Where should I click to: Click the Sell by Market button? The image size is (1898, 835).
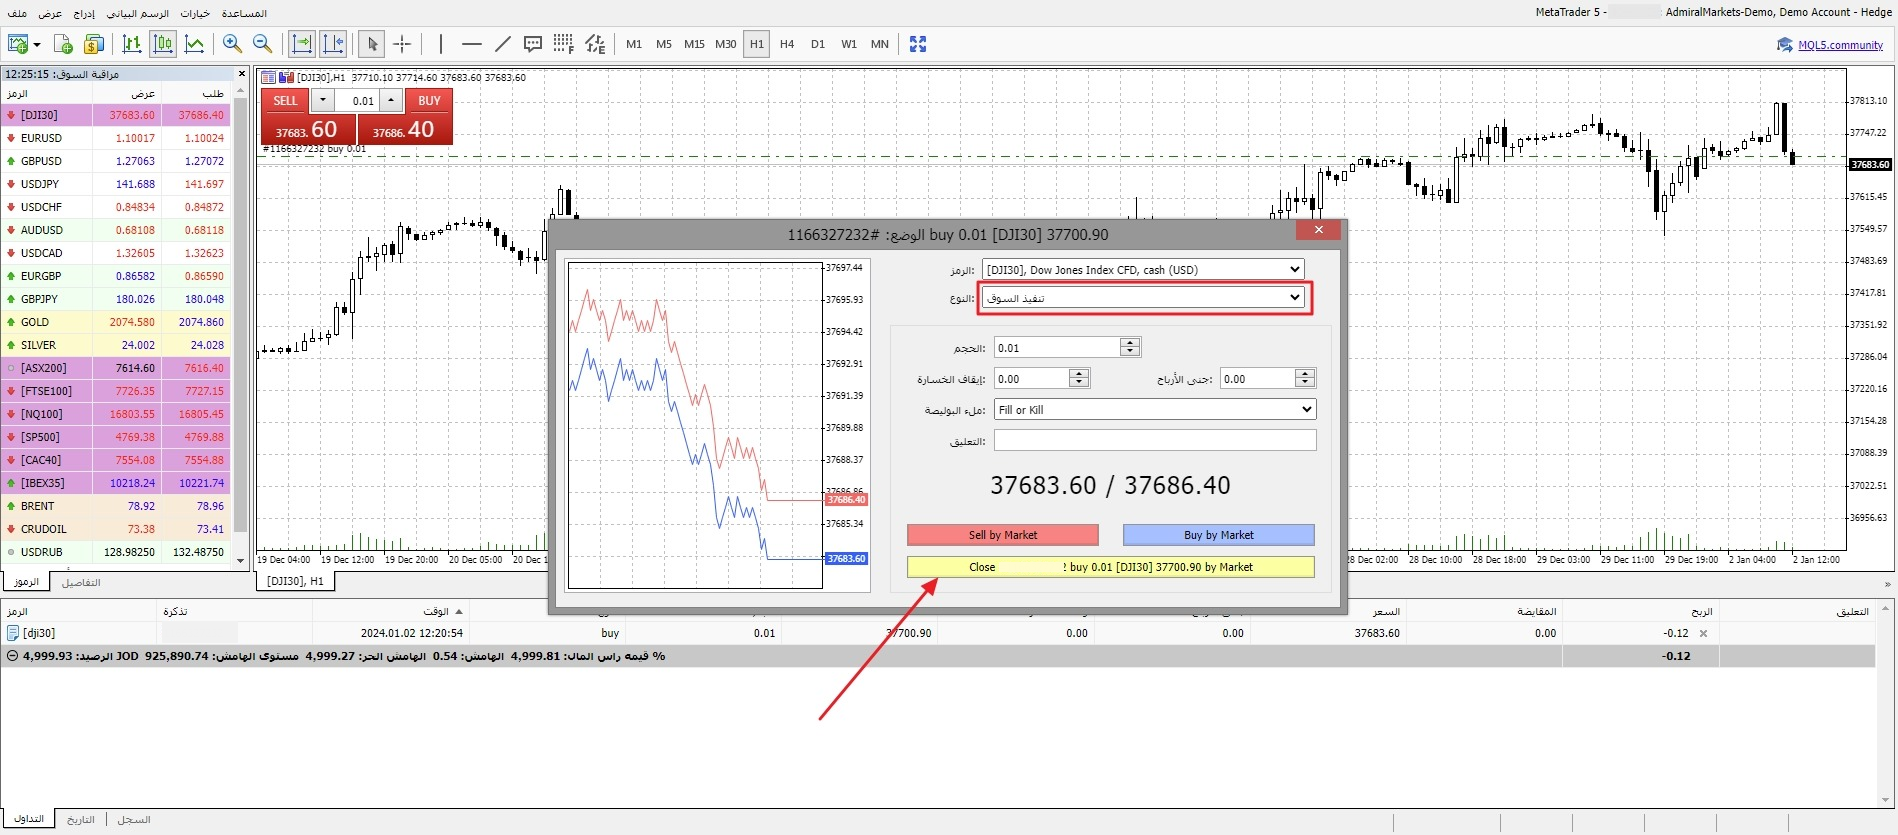point(1003,535)
